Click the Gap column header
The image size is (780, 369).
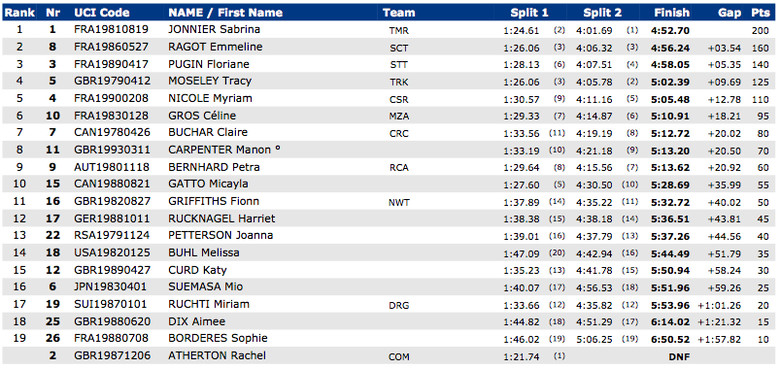click(x=729, y=12)
